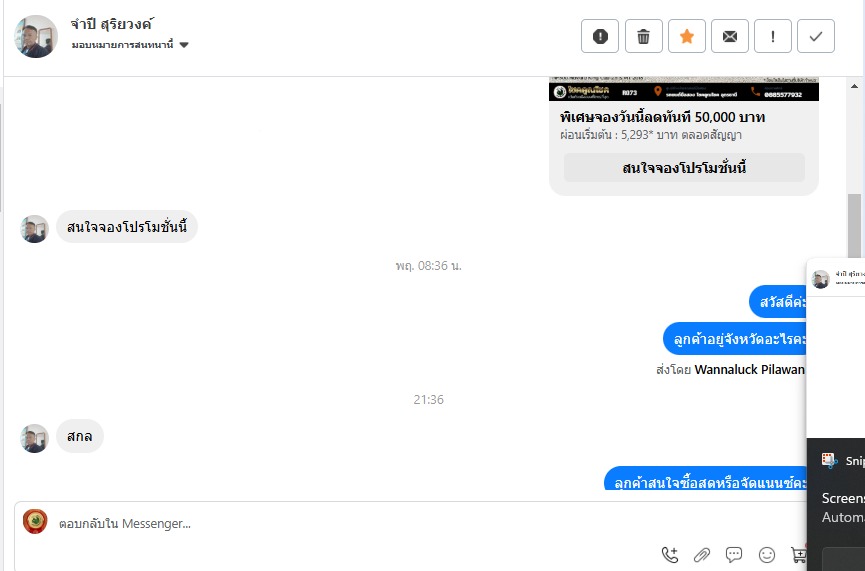Mark conversation as spam with octagon icon
Viewport: 865px width, 571px height.
pyautogui.click(x=600, y=36)
